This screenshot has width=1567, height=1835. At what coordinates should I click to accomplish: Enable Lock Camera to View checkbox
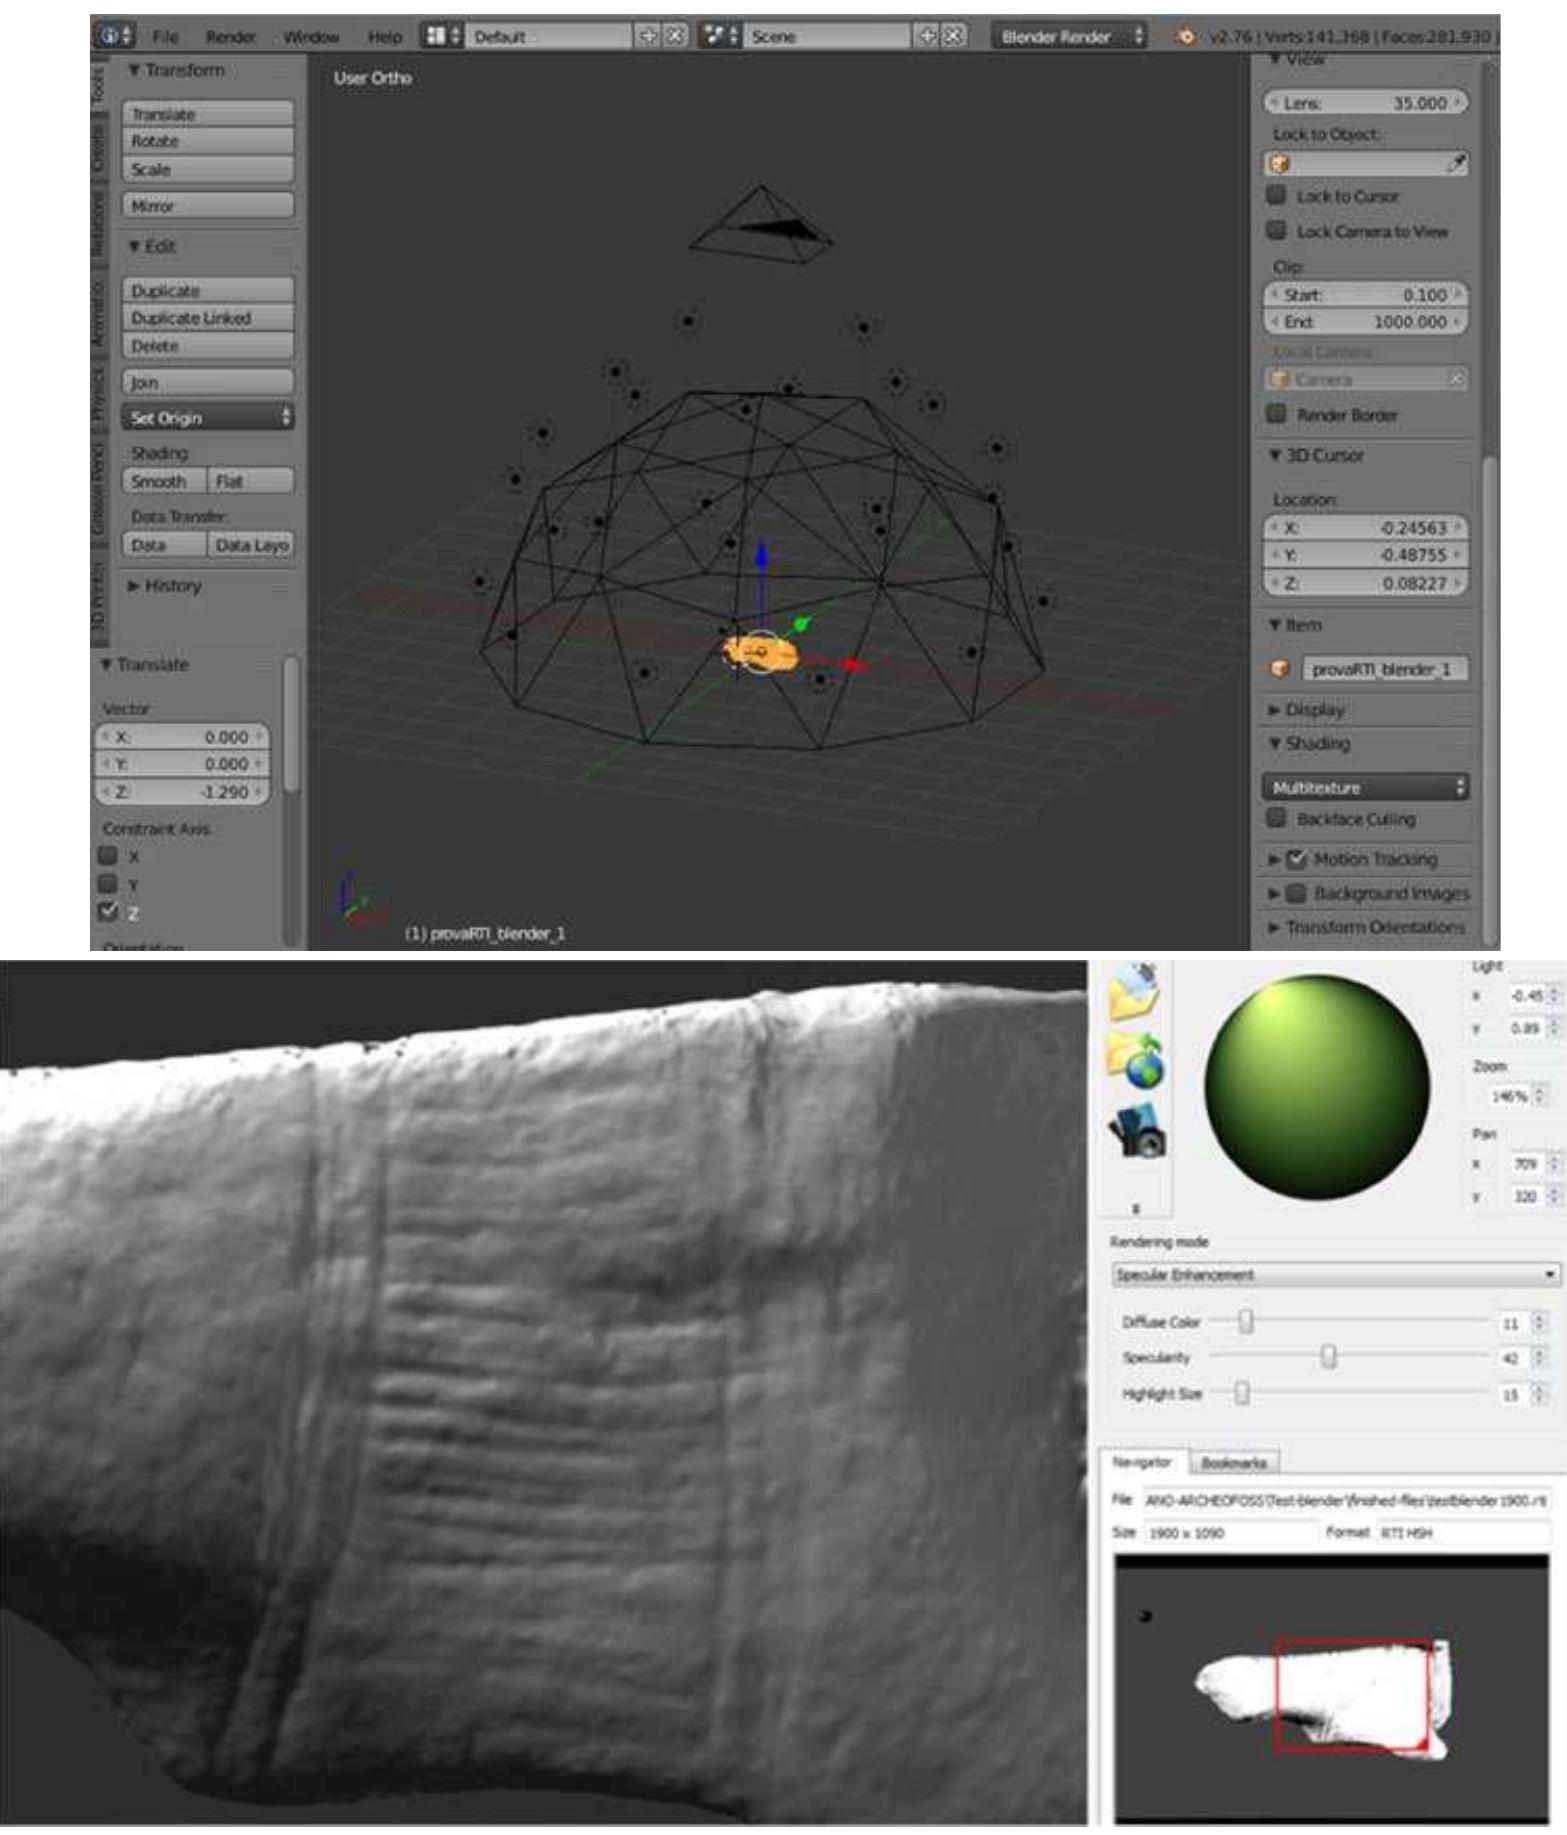pyautogui.click(x=1277, y=230)
